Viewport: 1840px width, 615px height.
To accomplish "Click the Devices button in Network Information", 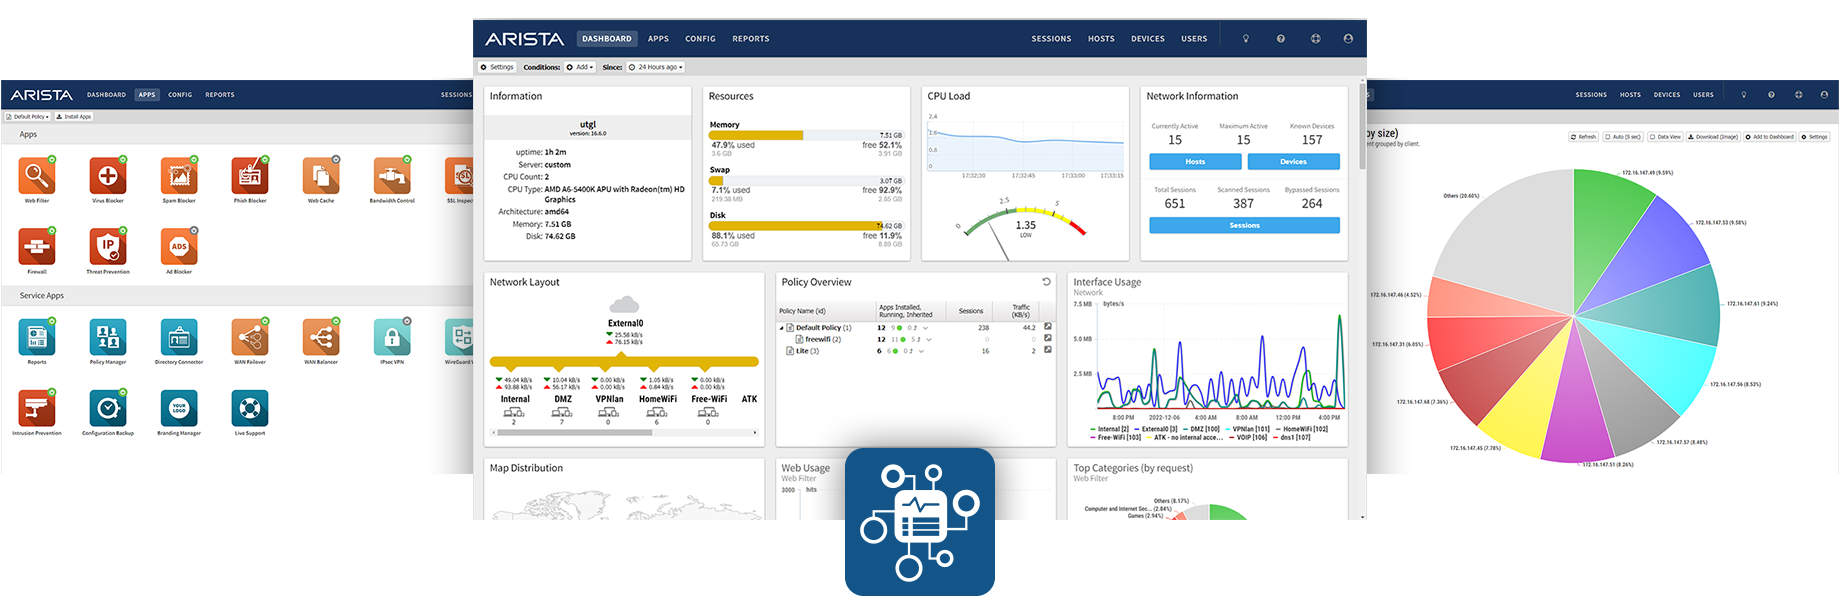I will (x=1293, y=162).
